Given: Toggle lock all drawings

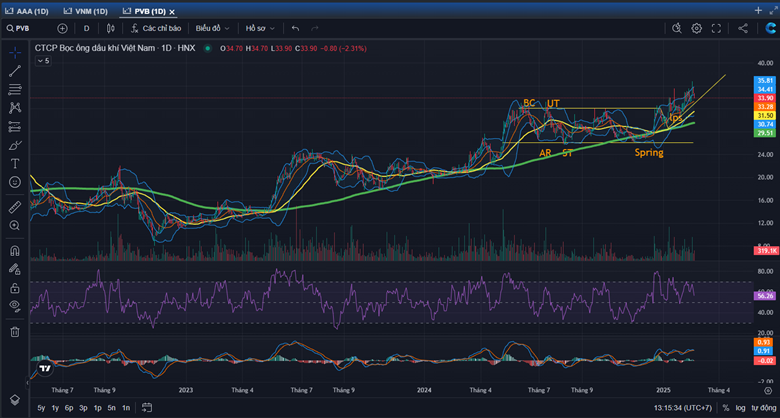Looking at the screenshot, I should click(15, 287).
